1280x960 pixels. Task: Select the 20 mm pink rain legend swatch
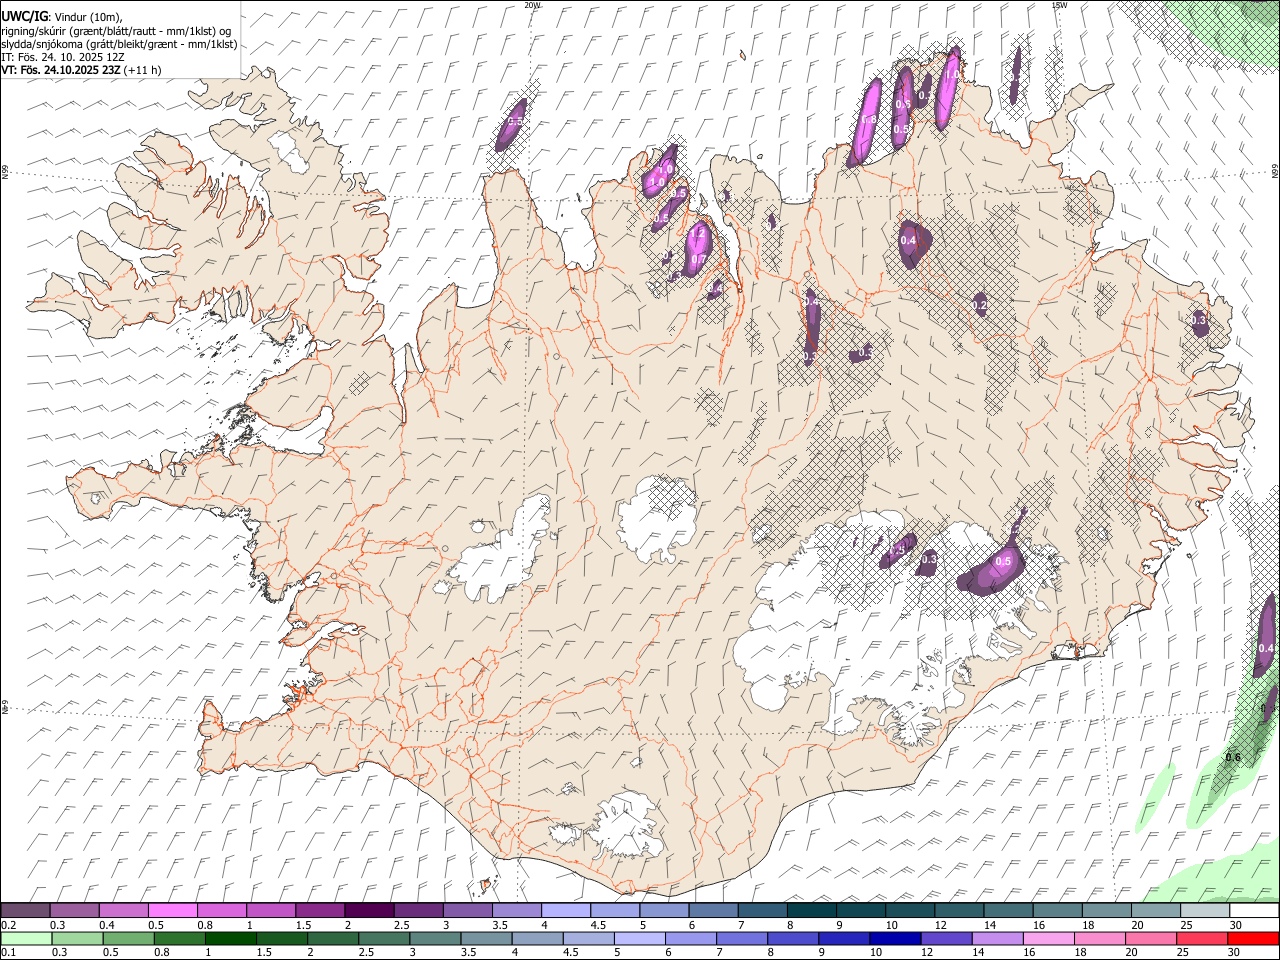coord(1150,938)
